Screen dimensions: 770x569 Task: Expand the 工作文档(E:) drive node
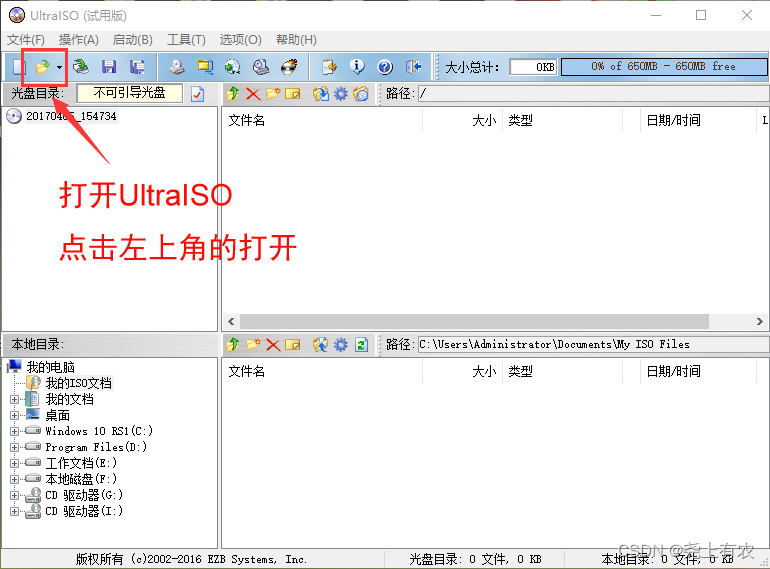(x=14, y=463)
